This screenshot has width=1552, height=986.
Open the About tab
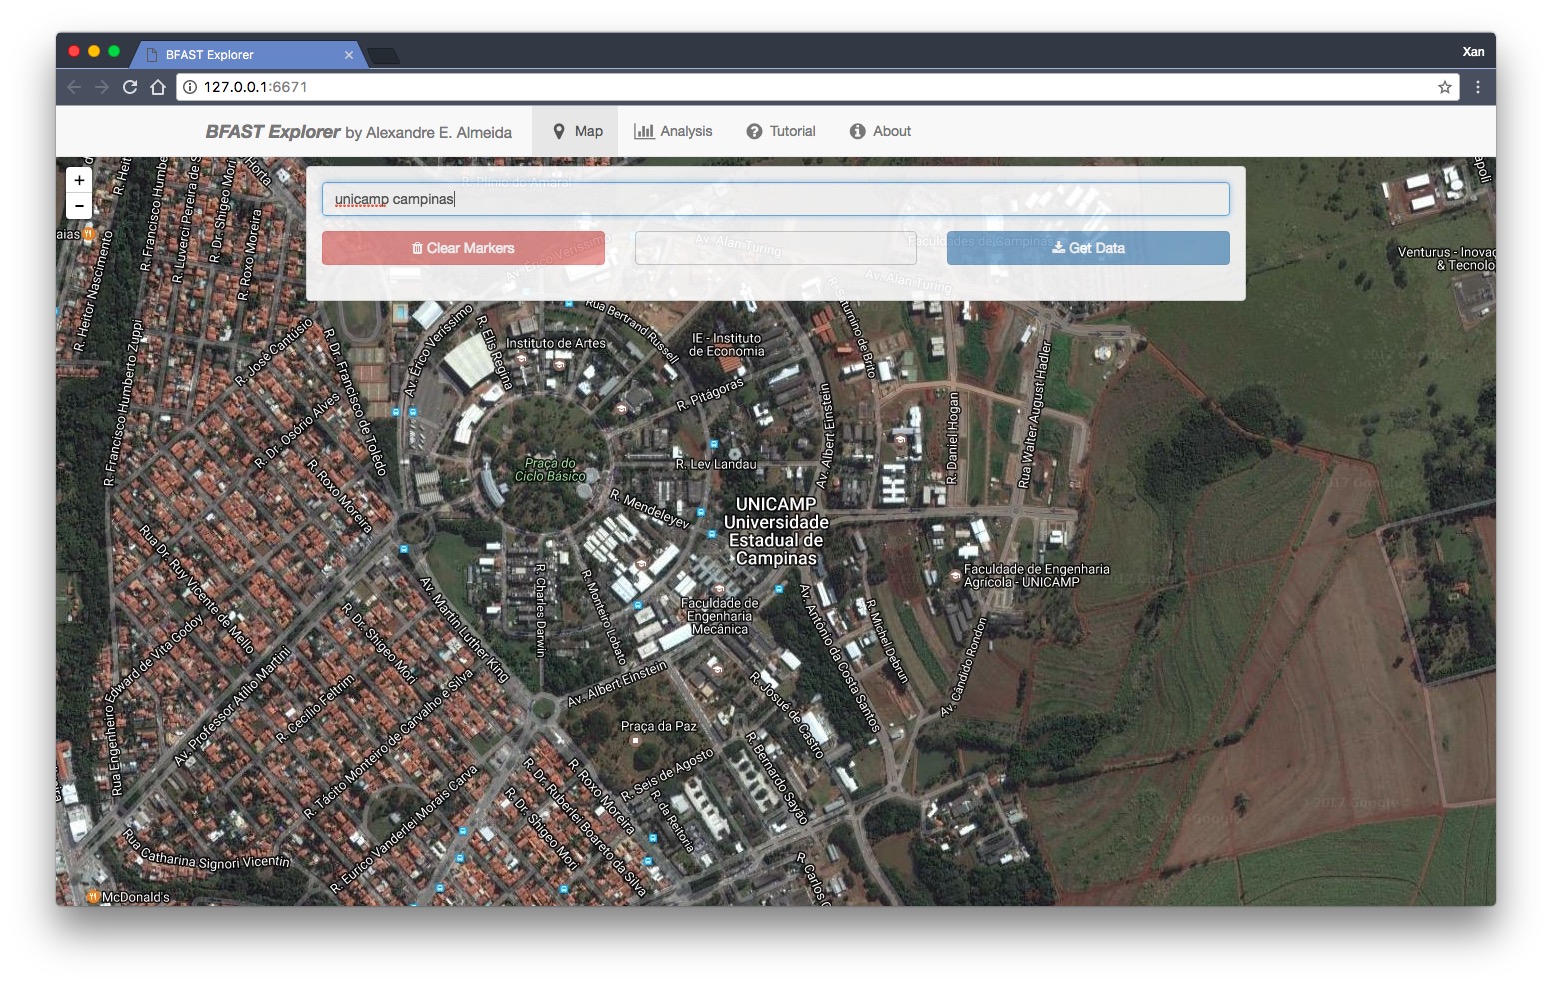click(x=880, y=131)
